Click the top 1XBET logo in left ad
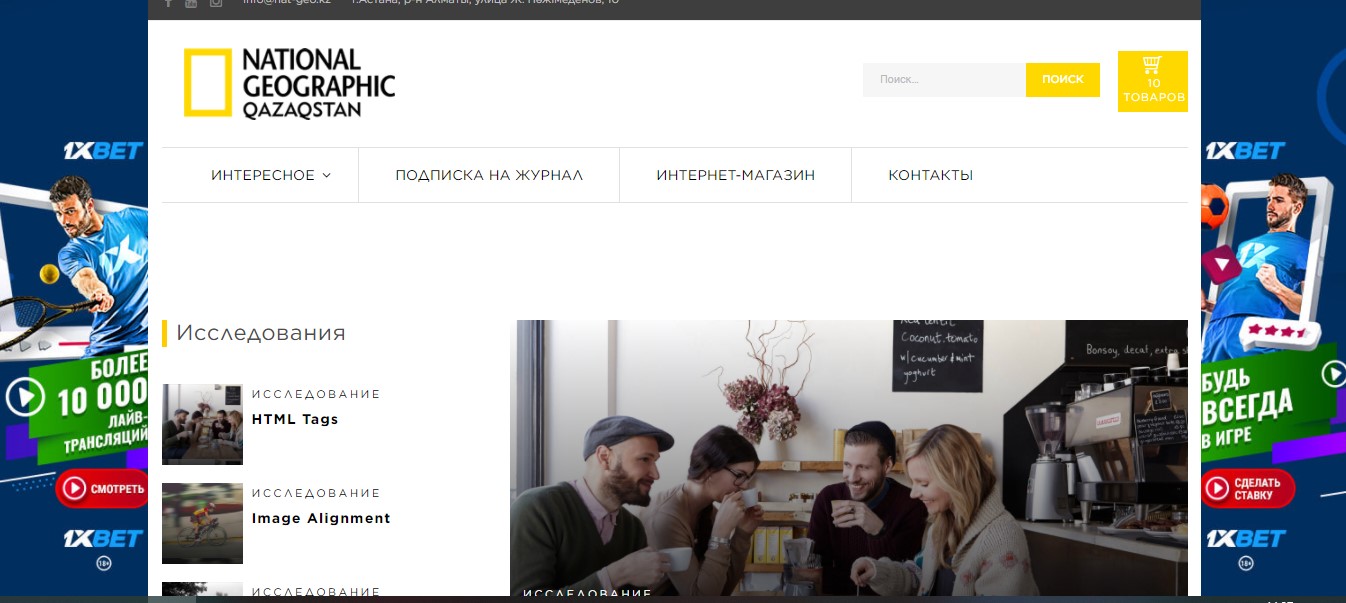Viewport: 1346px width, 603px height. coord(103,152)
